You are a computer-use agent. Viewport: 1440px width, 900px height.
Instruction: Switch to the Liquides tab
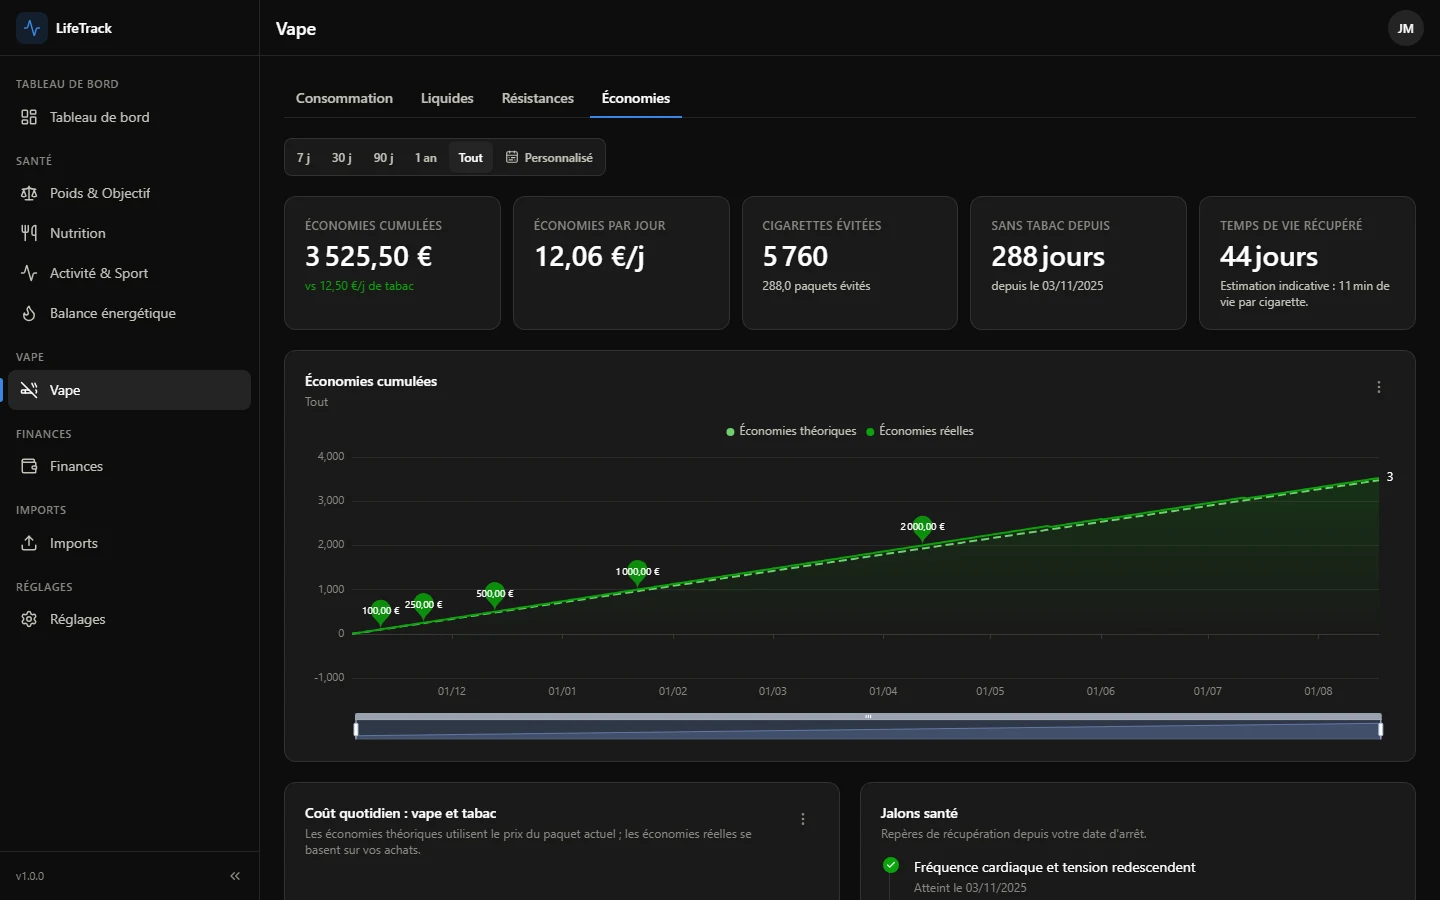point(447,98)
